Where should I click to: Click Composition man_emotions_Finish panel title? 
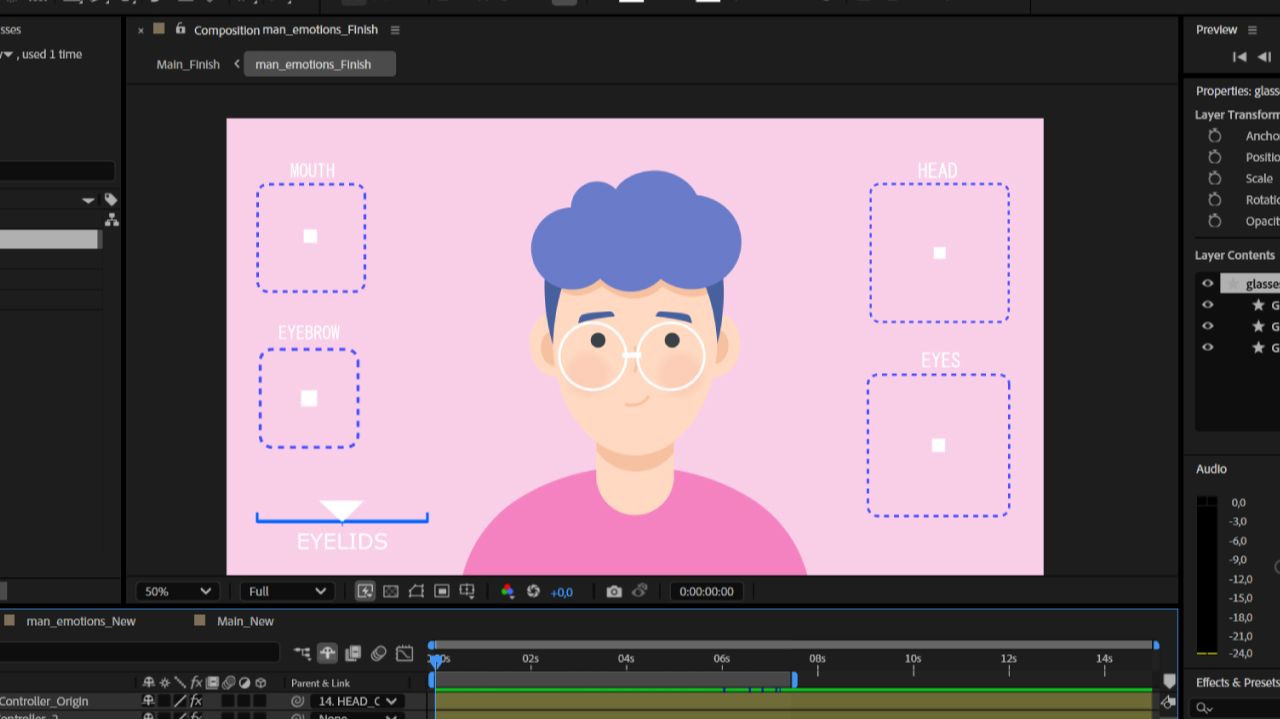click(286, 30)
